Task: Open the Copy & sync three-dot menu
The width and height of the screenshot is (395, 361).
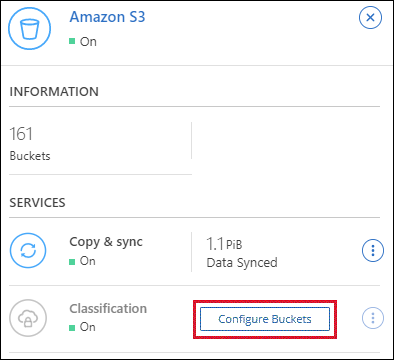Action: click(x=373, y=250)
